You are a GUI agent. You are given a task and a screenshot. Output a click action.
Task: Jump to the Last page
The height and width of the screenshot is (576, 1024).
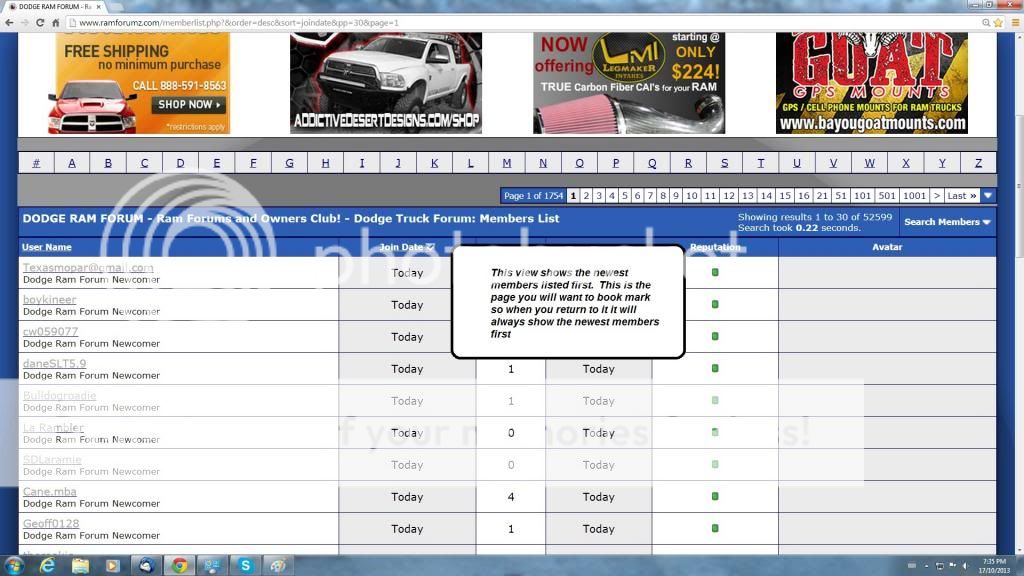tap(961, 195)
